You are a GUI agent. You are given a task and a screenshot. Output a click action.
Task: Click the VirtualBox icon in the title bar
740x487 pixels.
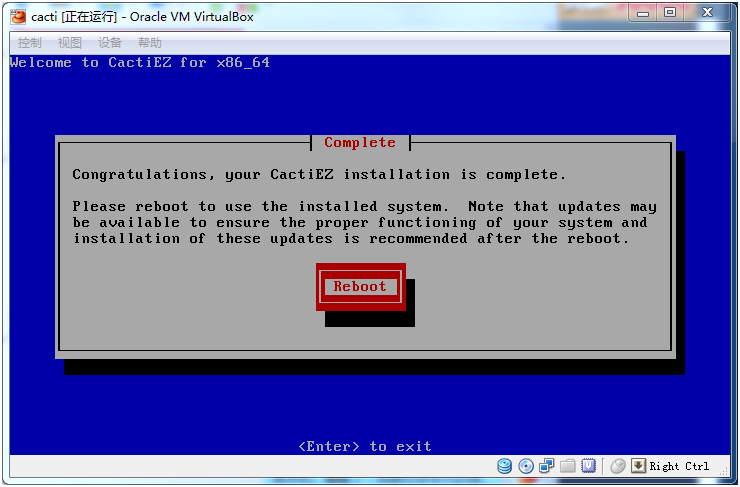coord(18,17)
